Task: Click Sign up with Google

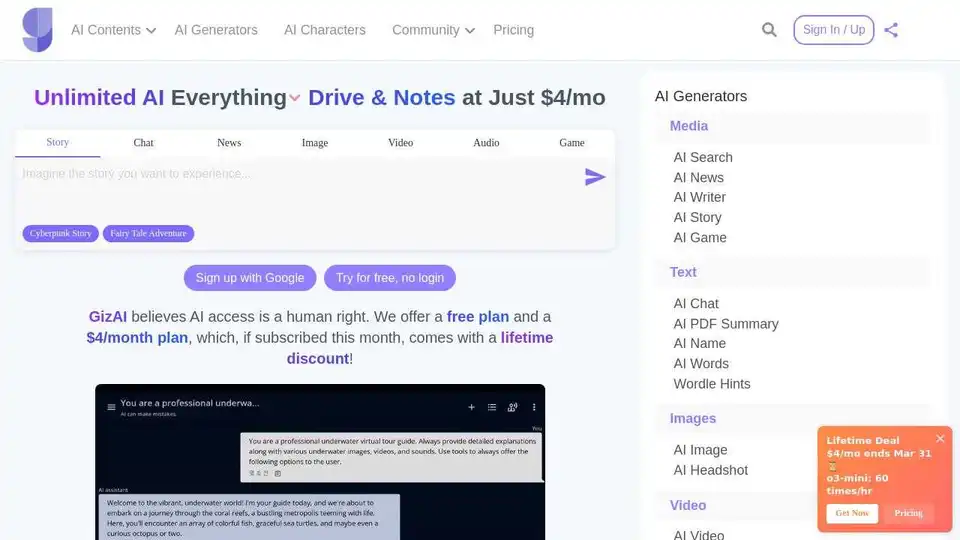Action: 250,278
